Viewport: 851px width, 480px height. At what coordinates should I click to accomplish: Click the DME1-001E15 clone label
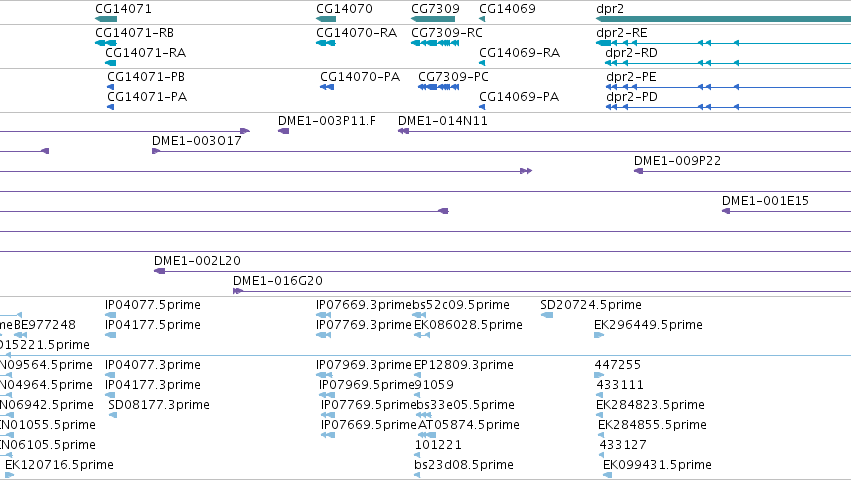point(765,201)
